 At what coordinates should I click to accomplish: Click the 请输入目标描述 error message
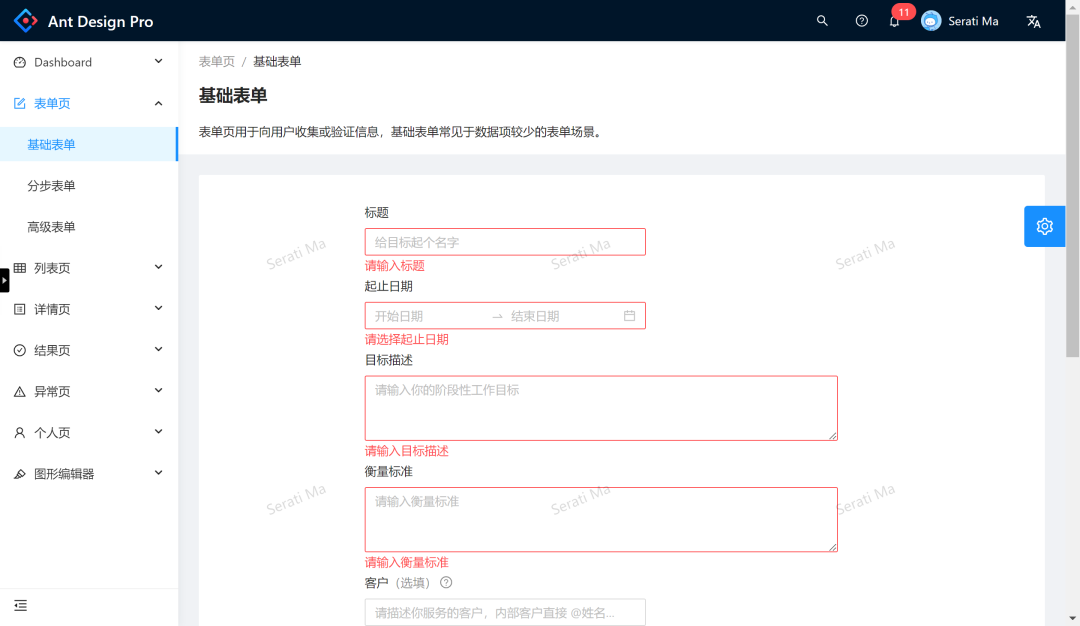pos(406,451)
